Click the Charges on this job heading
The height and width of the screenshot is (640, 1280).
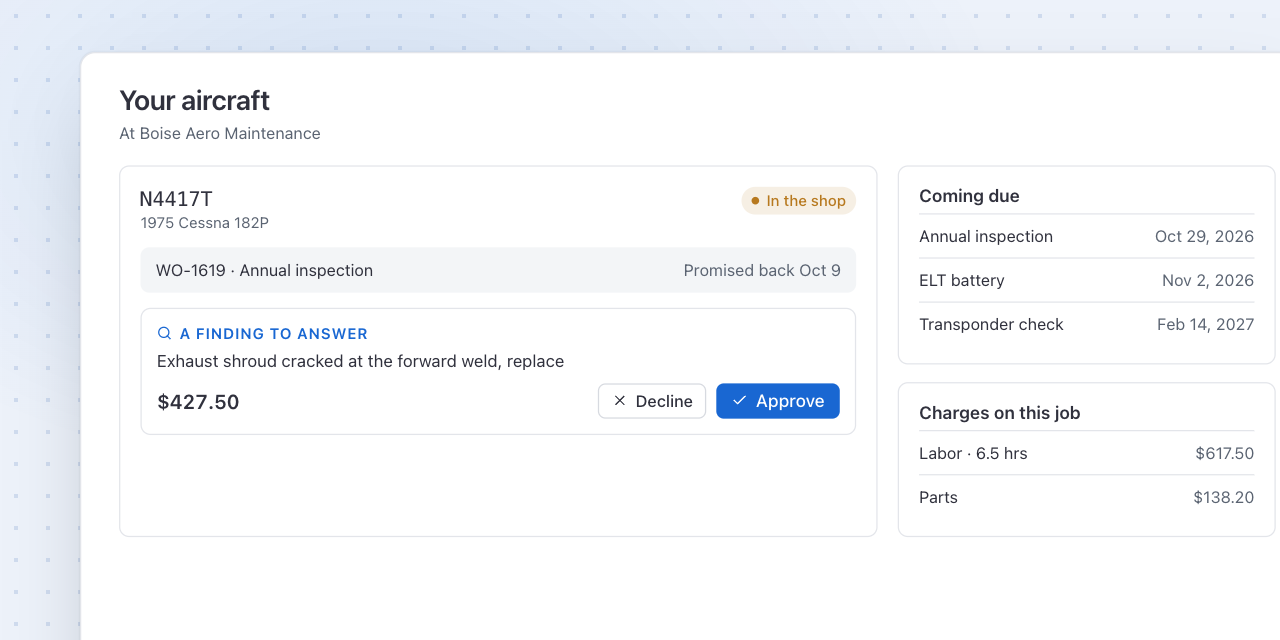click(999, 413)
